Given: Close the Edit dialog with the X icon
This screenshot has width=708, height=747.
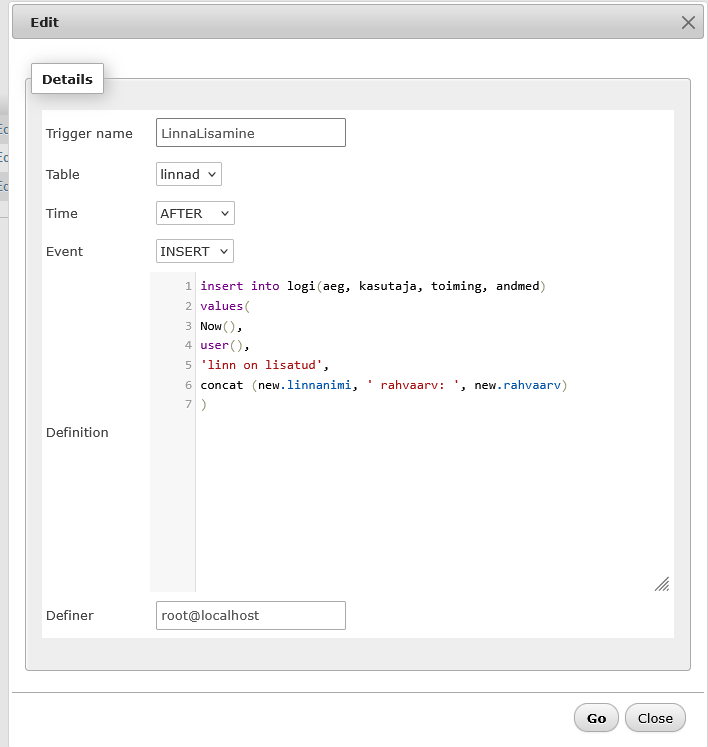Looking at the screenshot, I should [x=688, y=23].
